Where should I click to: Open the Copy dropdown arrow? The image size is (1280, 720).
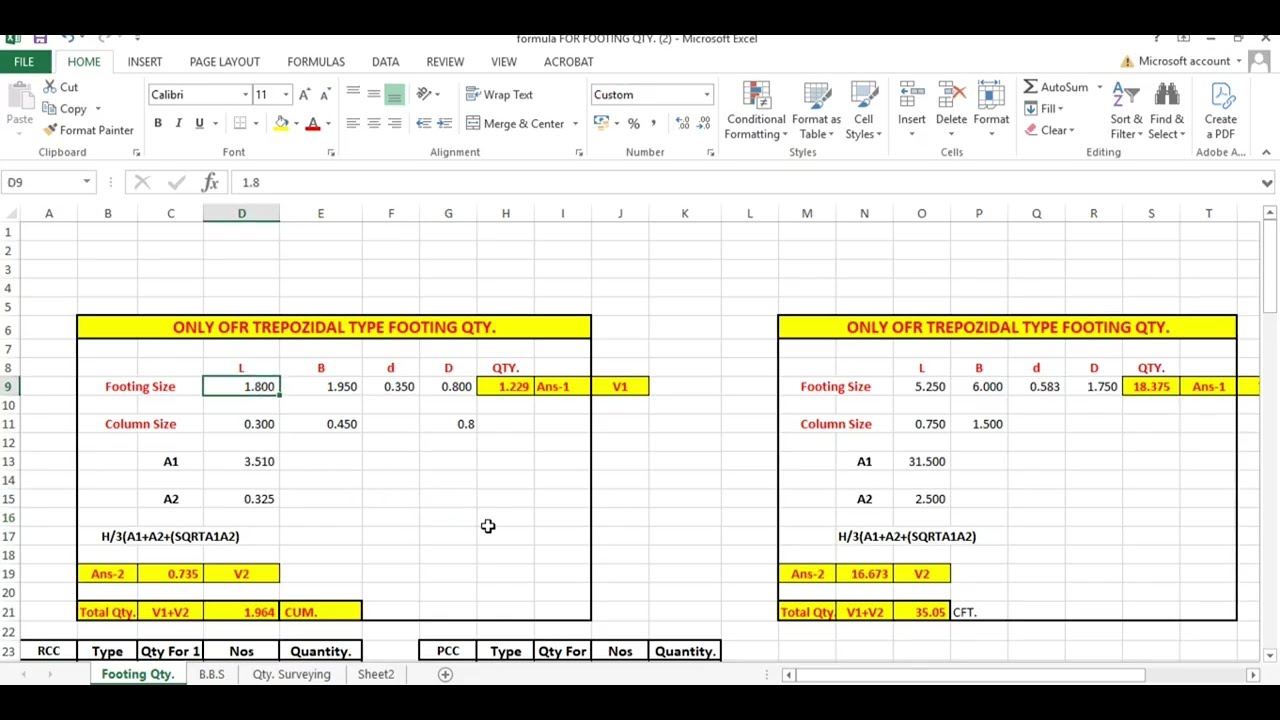97,109
